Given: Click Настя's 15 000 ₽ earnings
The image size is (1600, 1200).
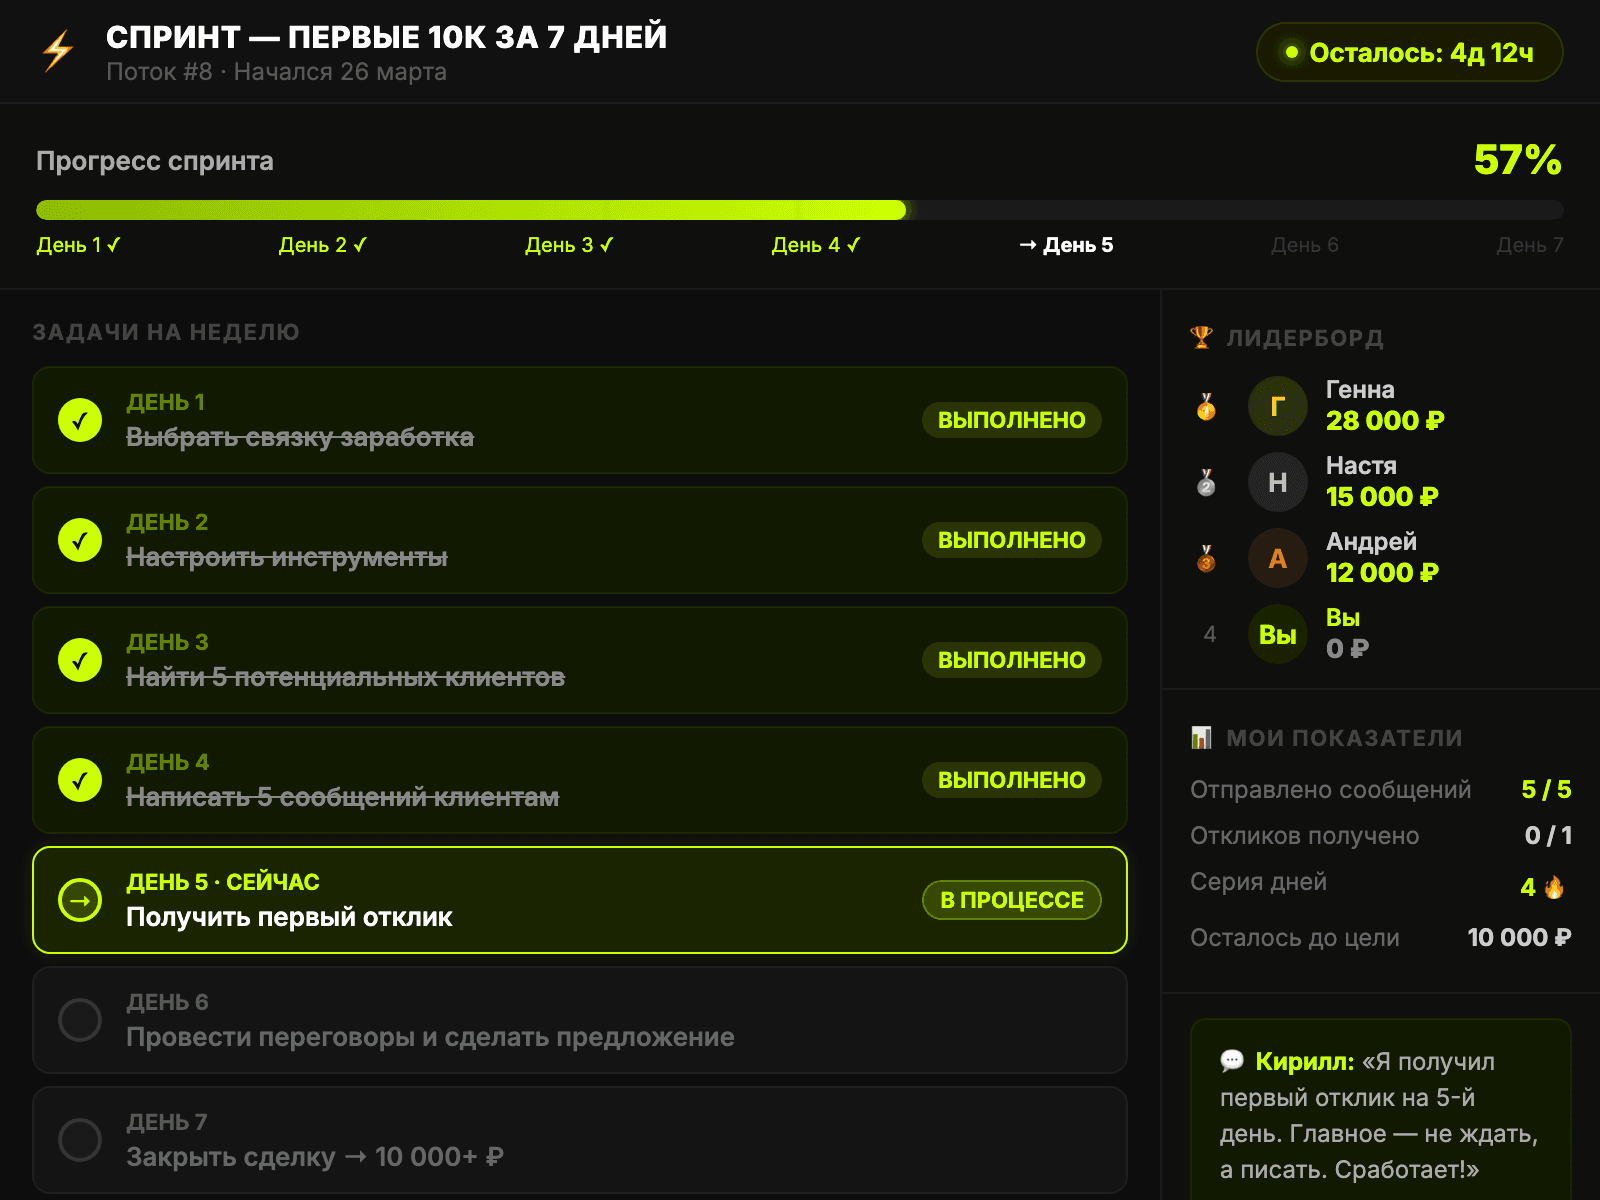Looking at the screenshot, I should pos(1382,497).
